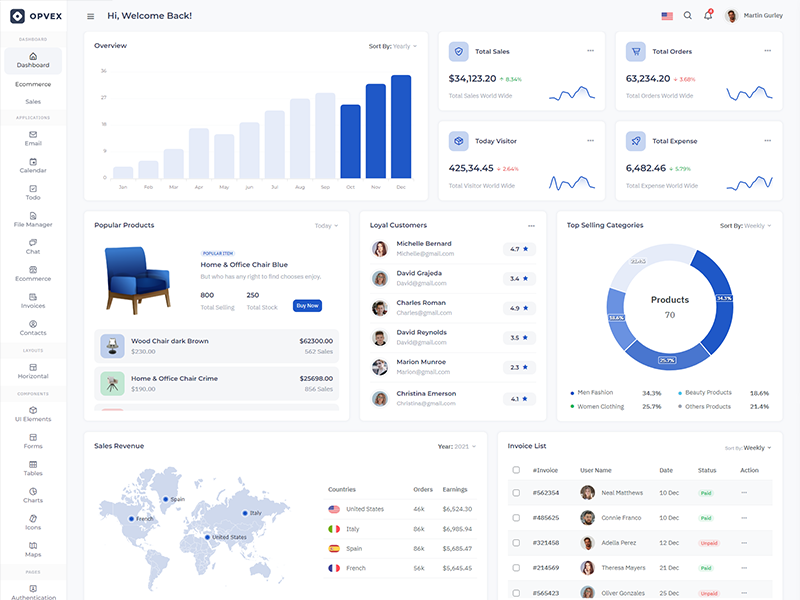Click the Buy Now button

click(x=307, y=305)
